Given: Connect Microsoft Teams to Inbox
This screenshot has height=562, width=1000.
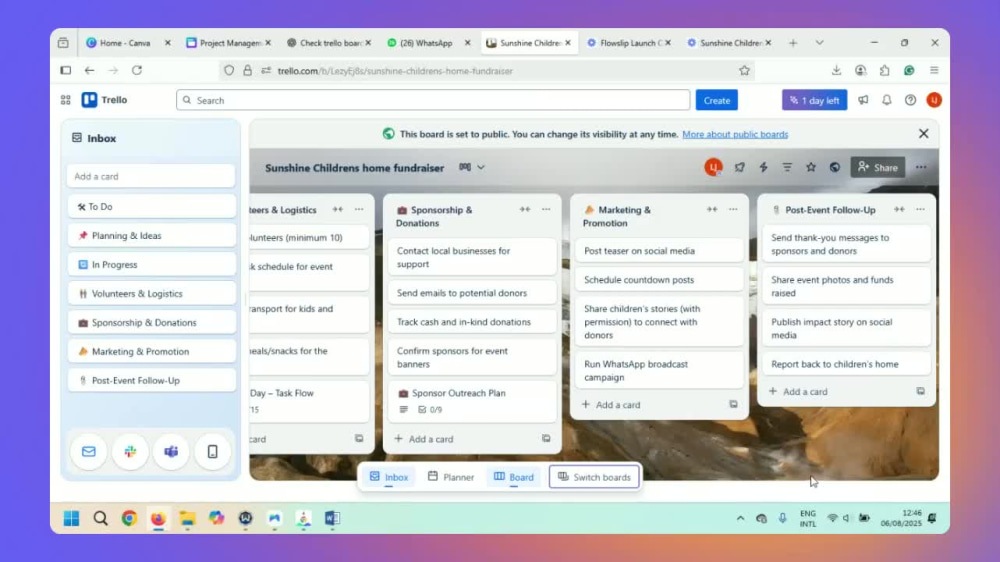Looking at the screenshot, I should pos(171,452).
